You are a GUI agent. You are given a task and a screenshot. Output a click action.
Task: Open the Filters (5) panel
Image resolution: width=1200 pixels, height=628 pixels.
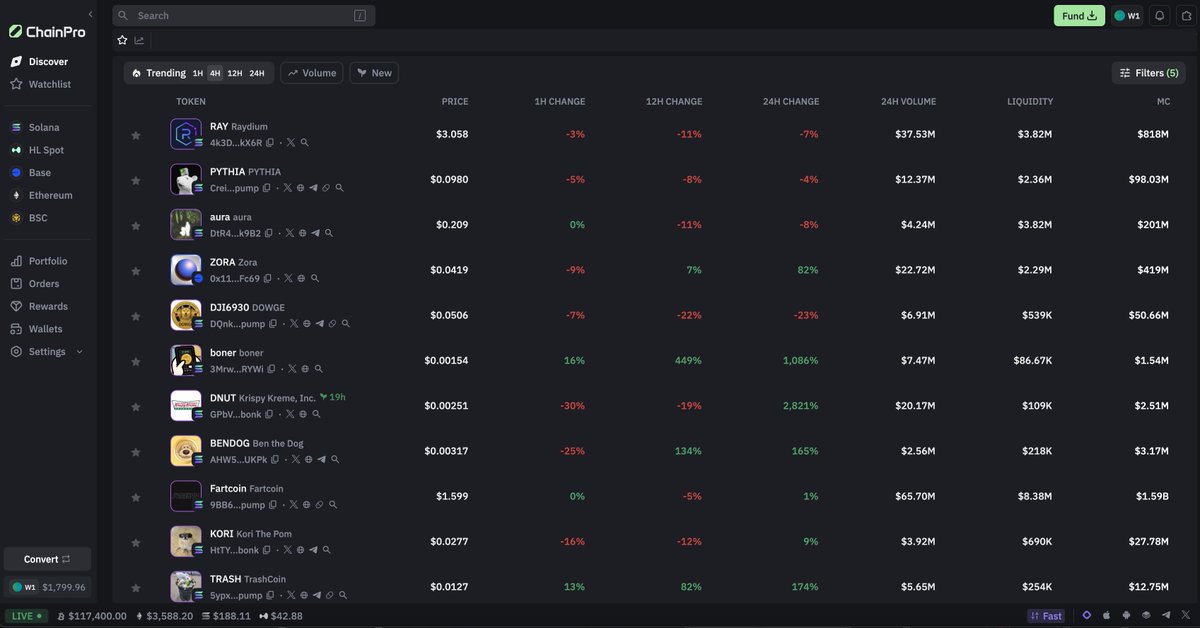(x=1149, y=73)
